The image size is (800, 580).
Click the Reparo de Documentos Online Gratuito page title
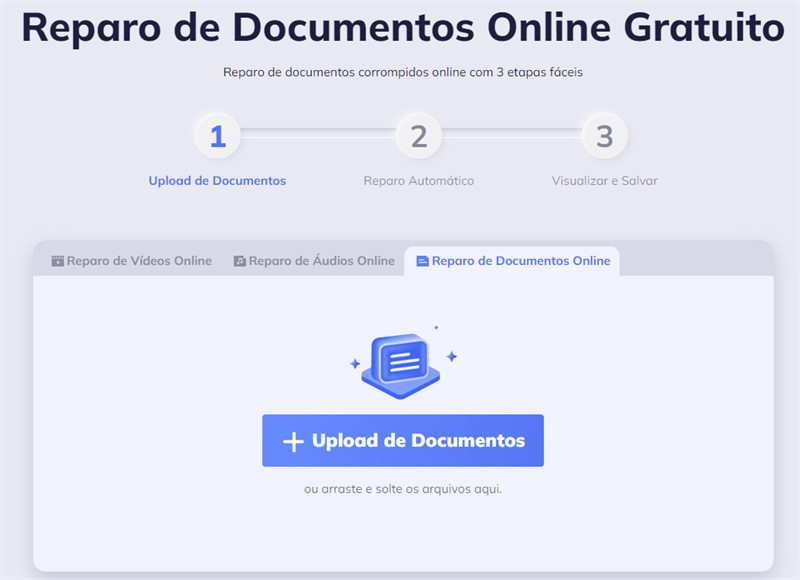[400, 28]
